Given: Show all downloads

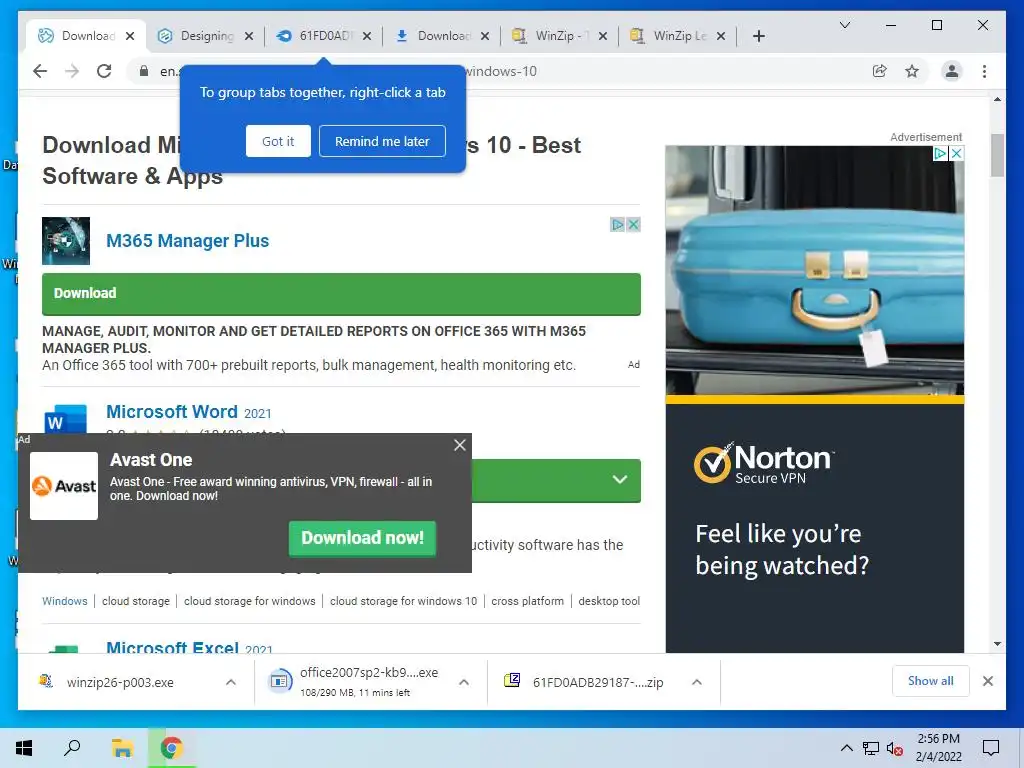Looking at the screenshot, I should [x=931, y=681].
